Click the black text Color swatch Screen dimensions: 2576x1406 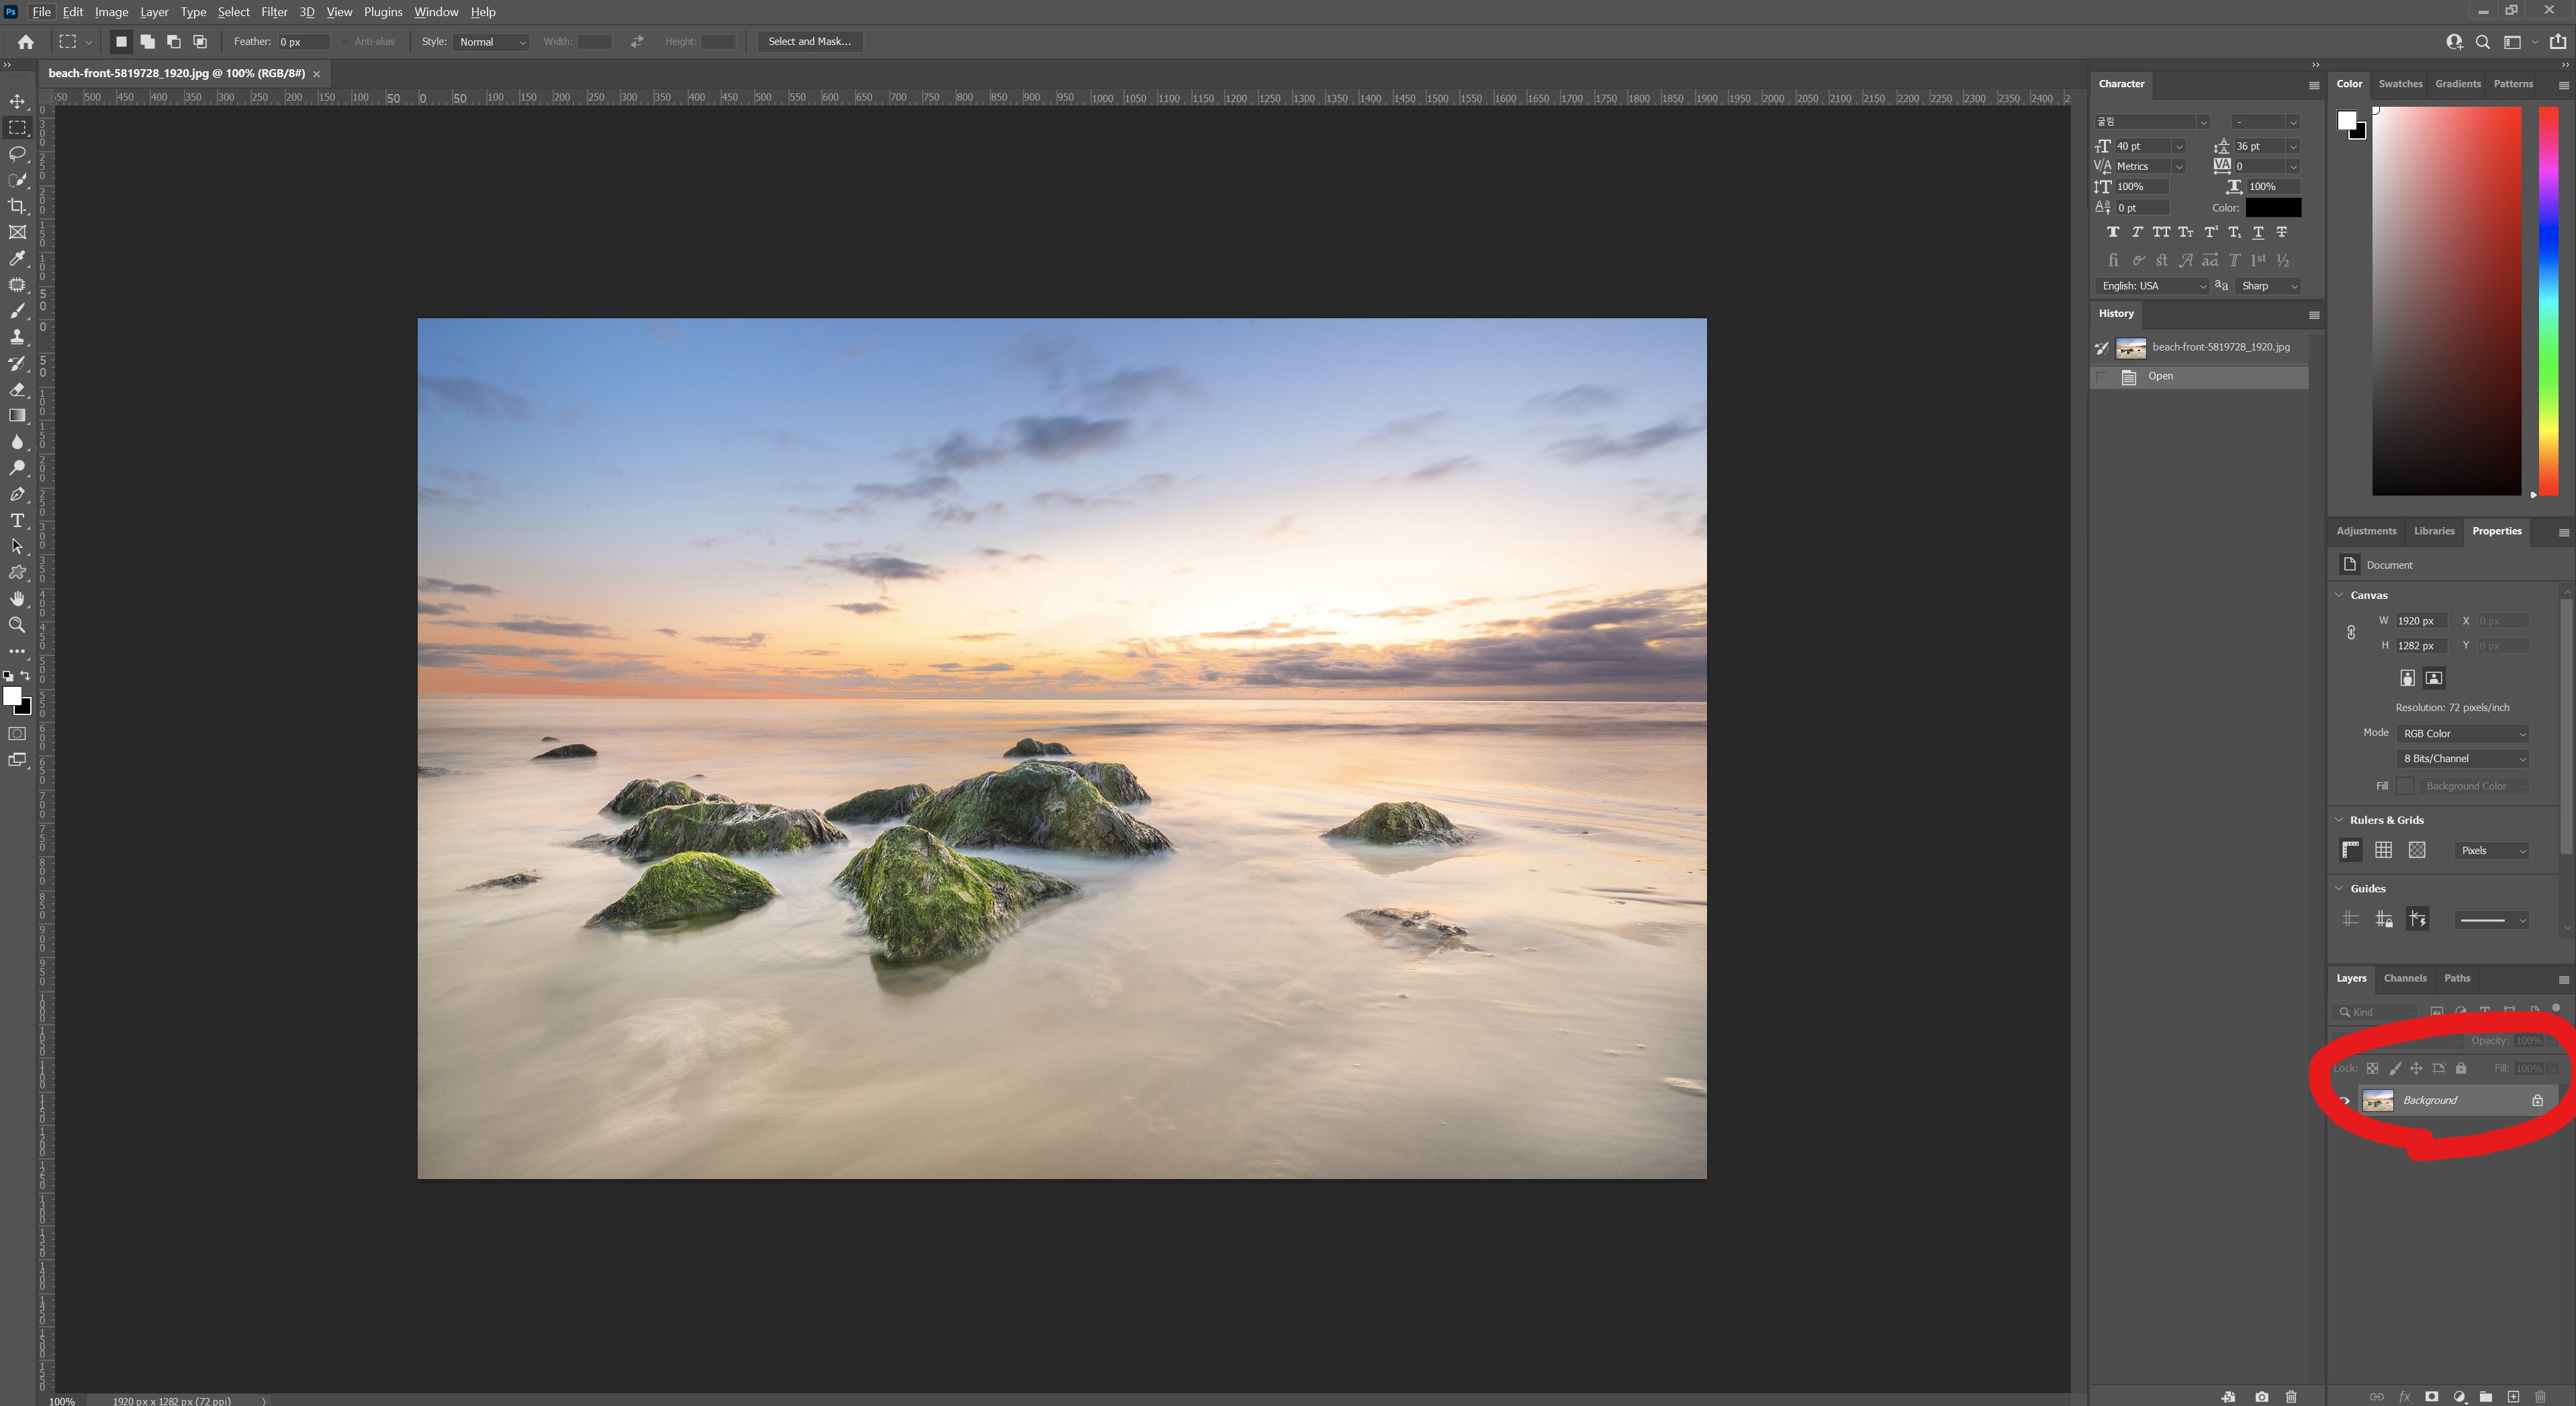pyautogui.click(x=2273, y=208)
